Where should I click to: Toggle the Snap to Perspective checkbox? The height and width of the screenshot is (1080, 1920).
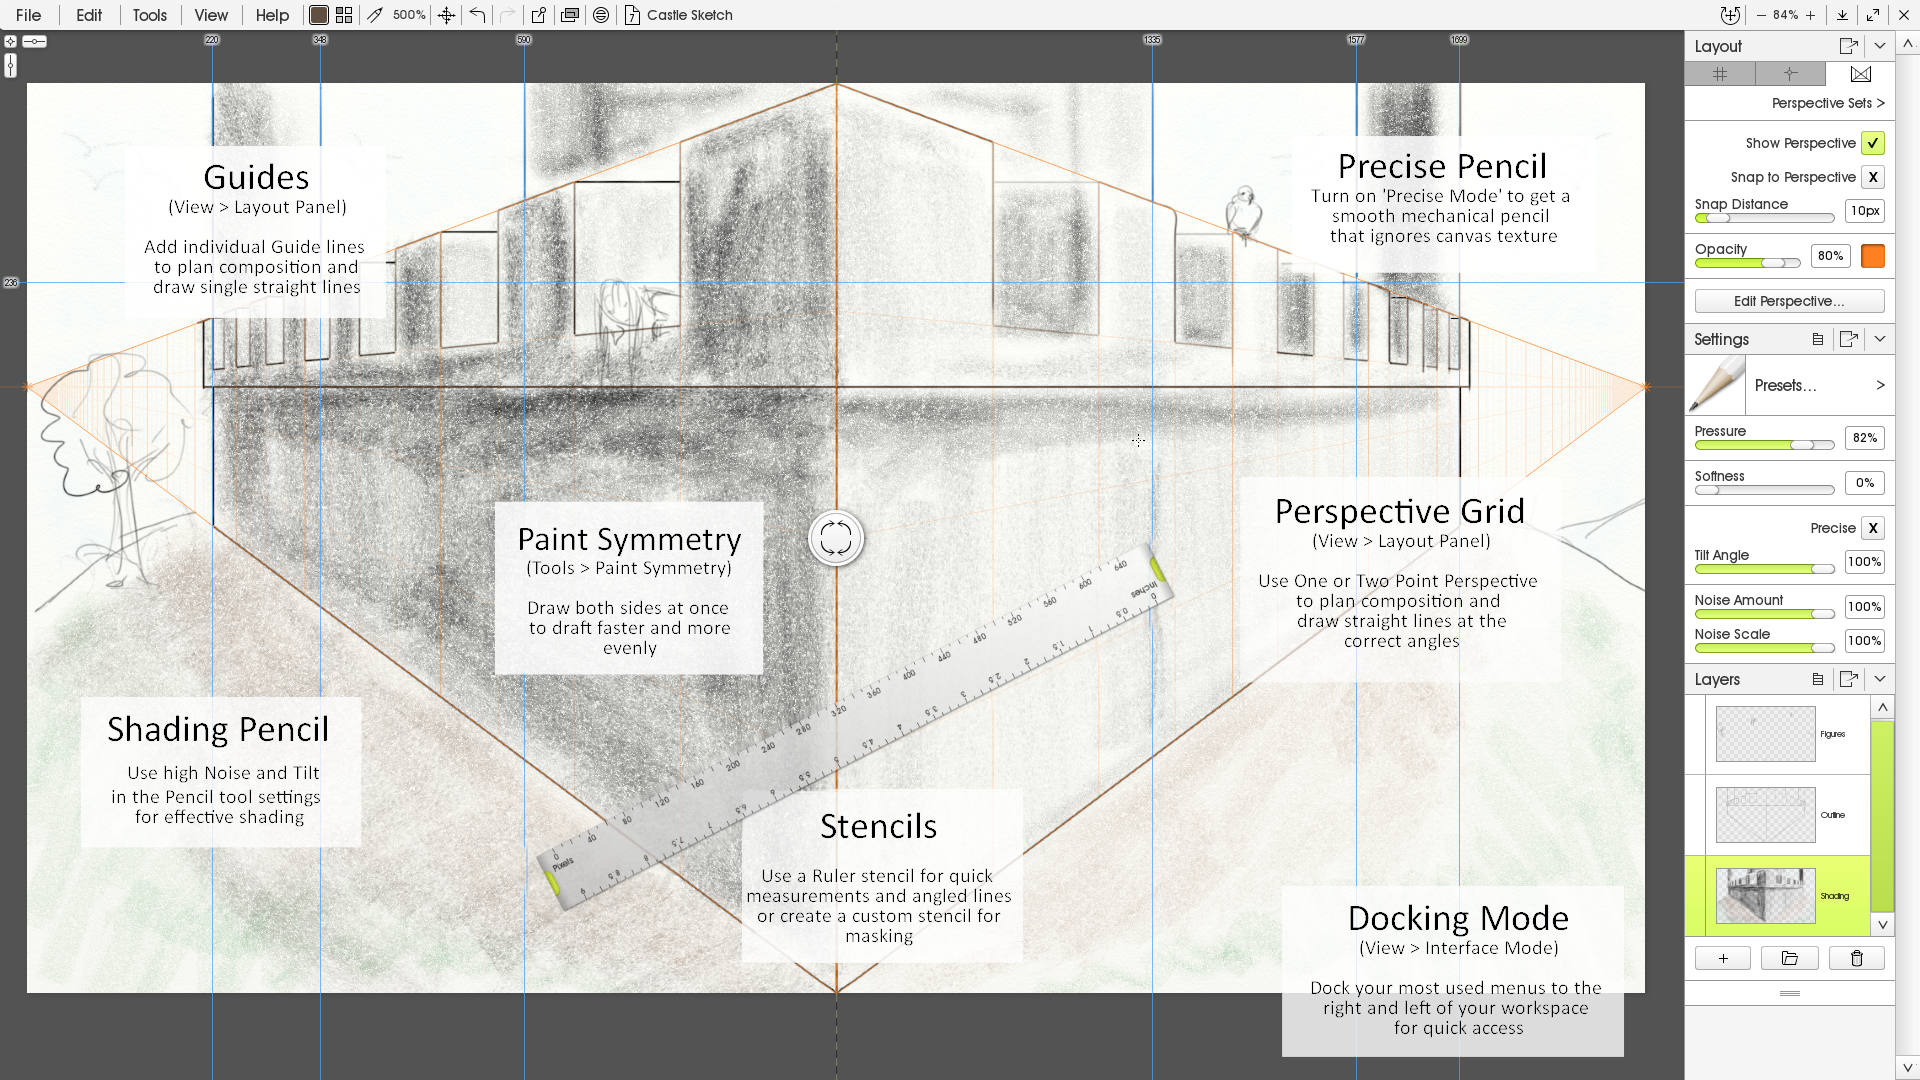(x=1873, y=177)
